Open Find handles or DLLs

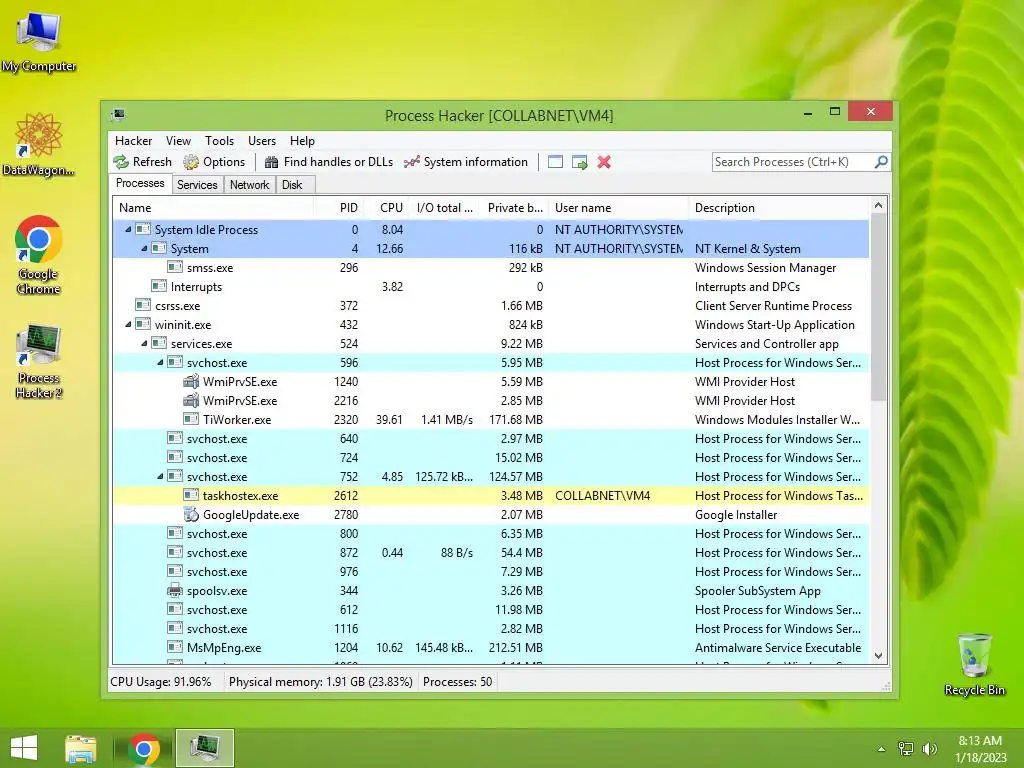click(329, 162)
